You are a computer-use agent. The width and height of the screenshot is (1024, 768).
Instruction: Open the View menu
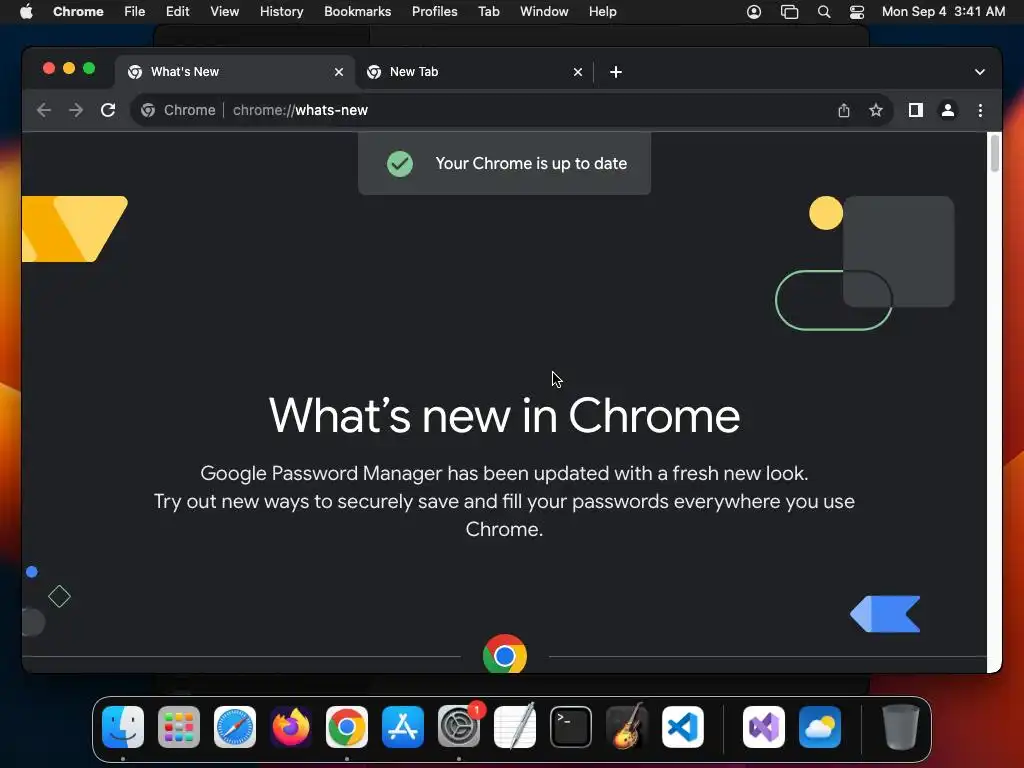pyautogui.click(x=225, y=12)
